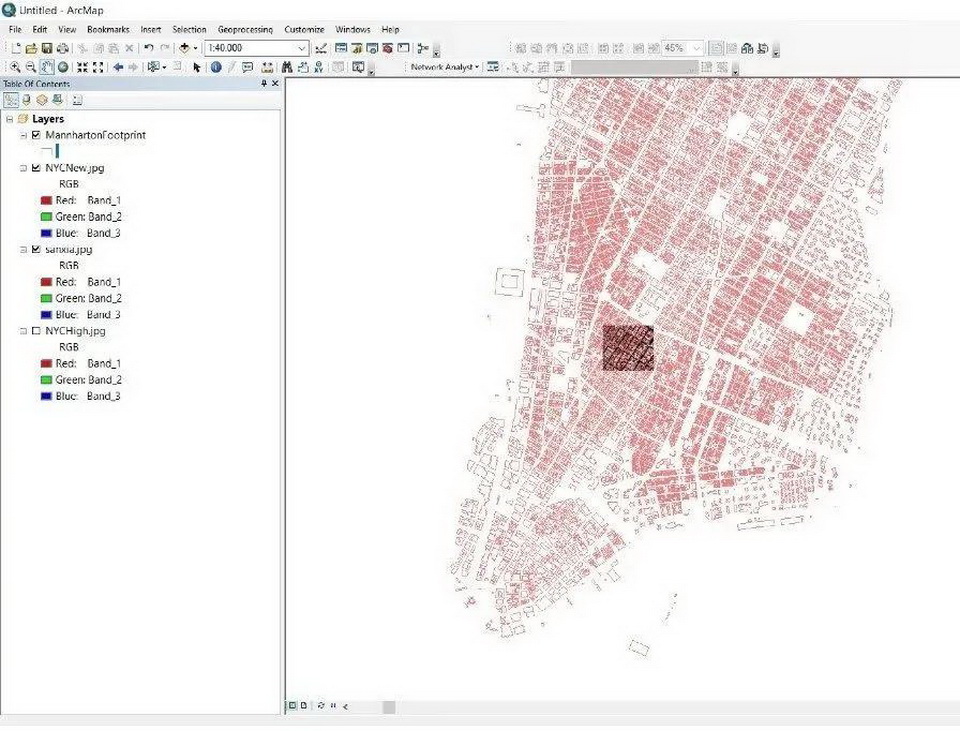
Task: Open the map scale 1:40.000 dropdown
Action: tap(302, 48)
